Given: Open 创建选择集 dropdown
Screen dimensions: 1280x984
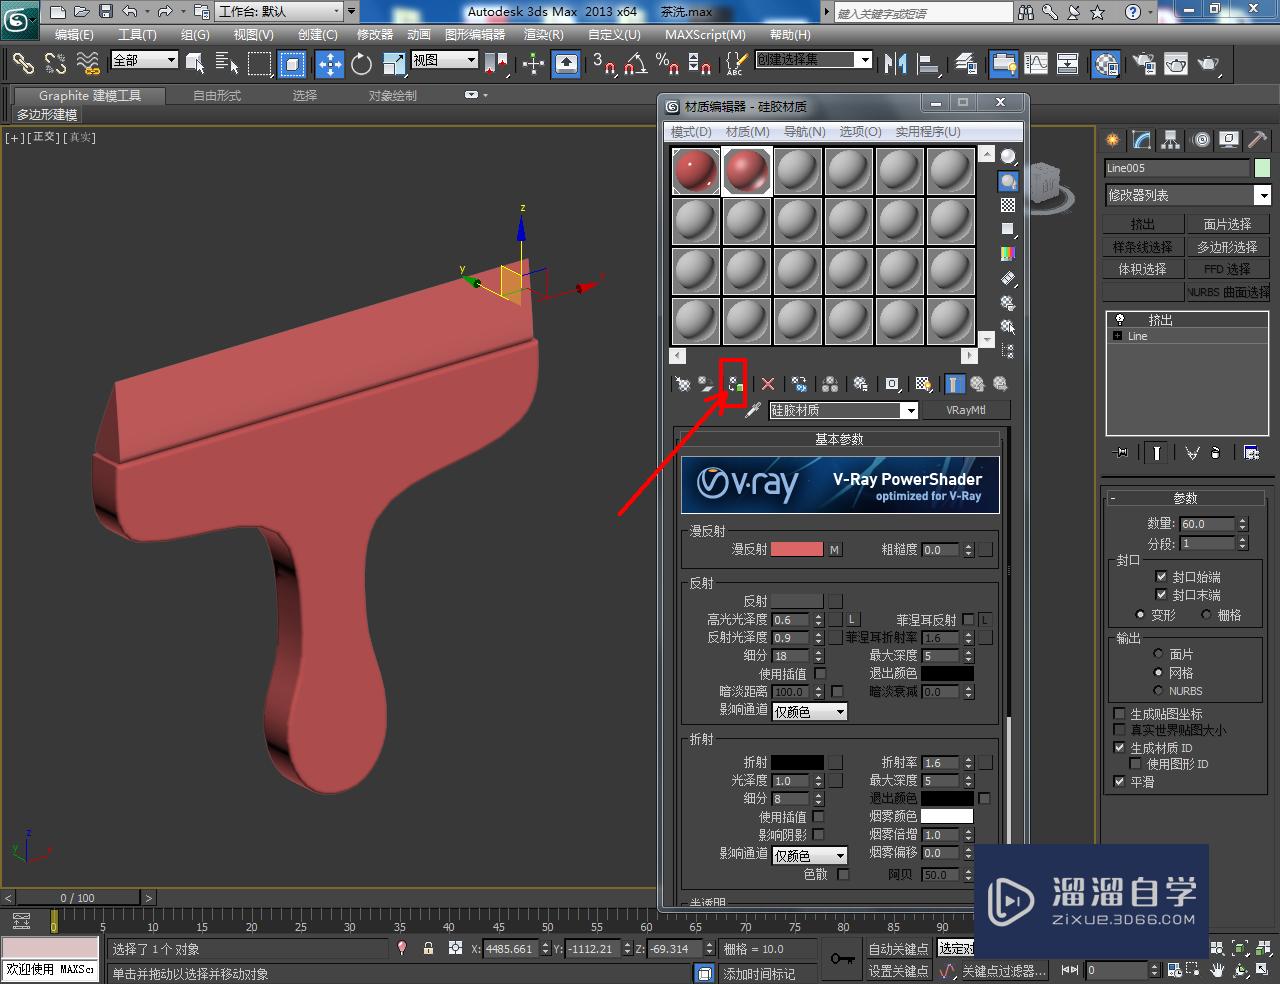Looking at the screenshot, I should [813, 60].
